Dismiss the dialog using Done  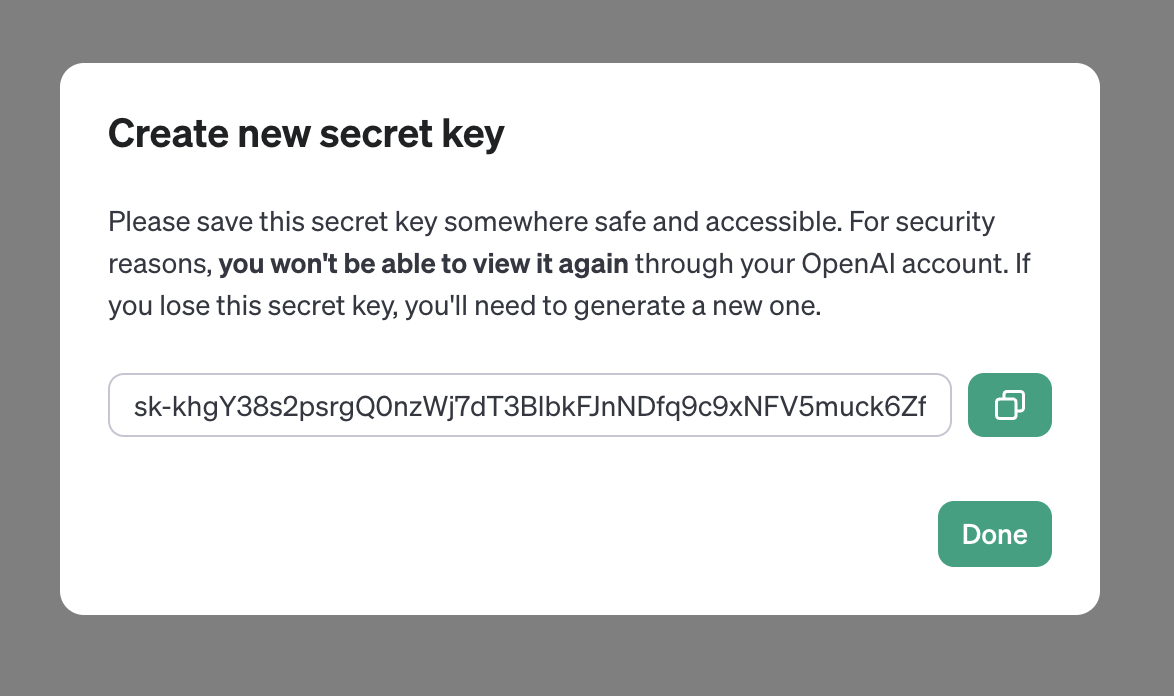point(994,534)
